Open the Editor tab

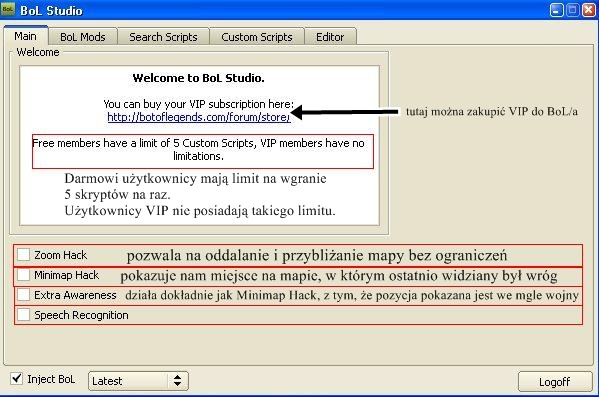click(330, 37)
